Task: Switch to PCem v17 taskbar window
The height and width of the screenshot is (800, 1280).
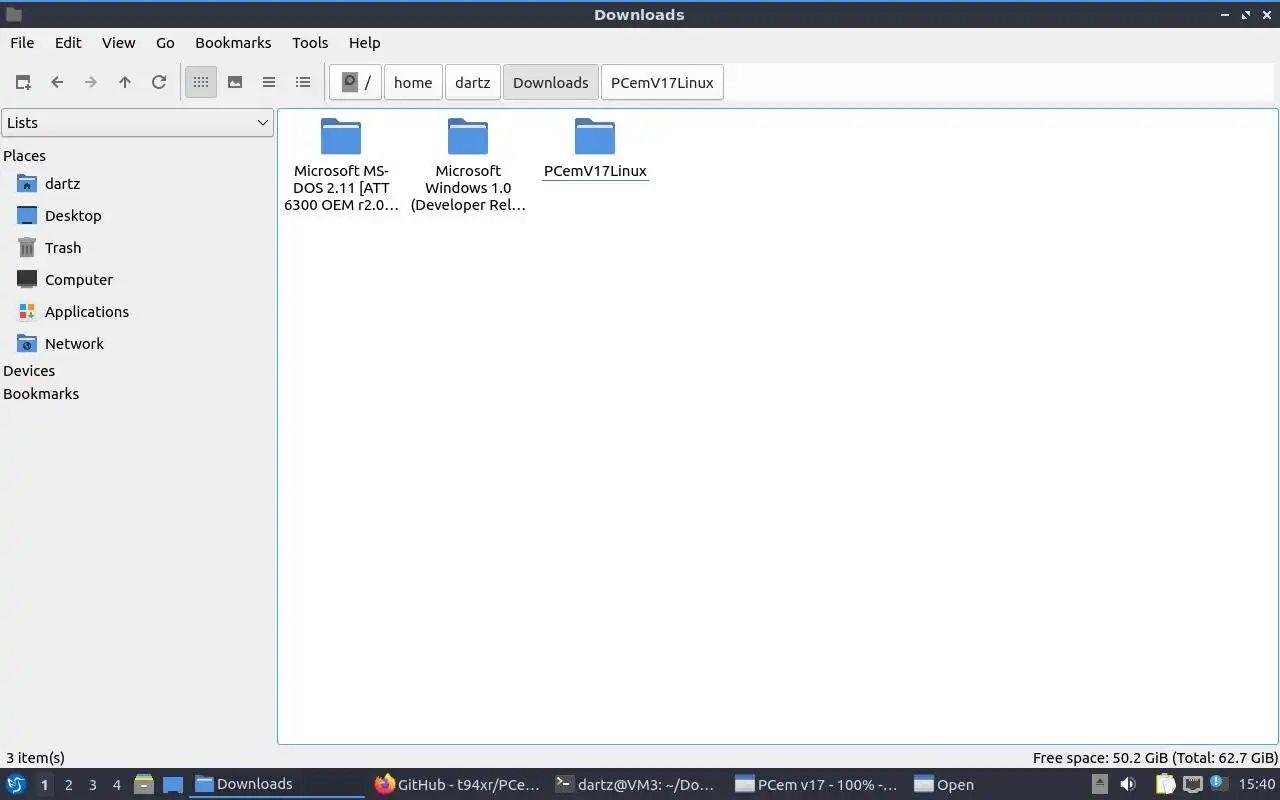Action: (x=818, y=784)
